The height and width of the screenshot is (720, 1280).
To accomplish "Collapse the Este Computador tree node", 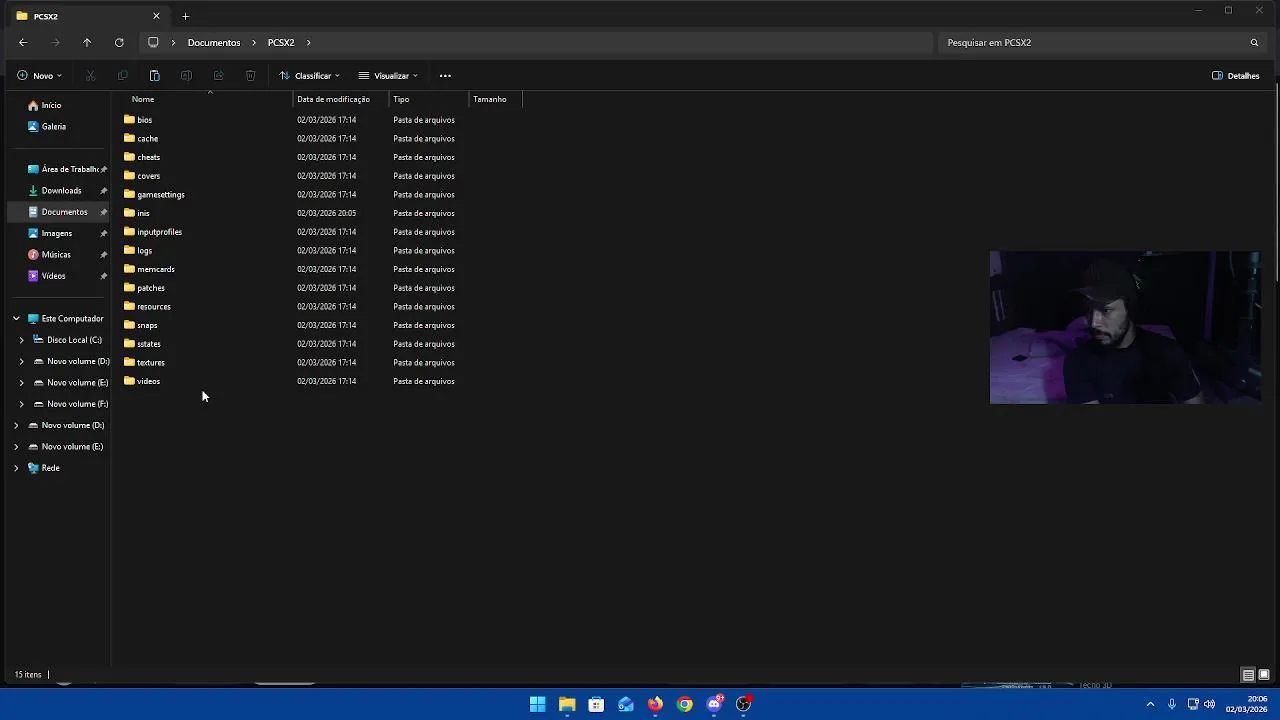I will [x=16, y=319].
